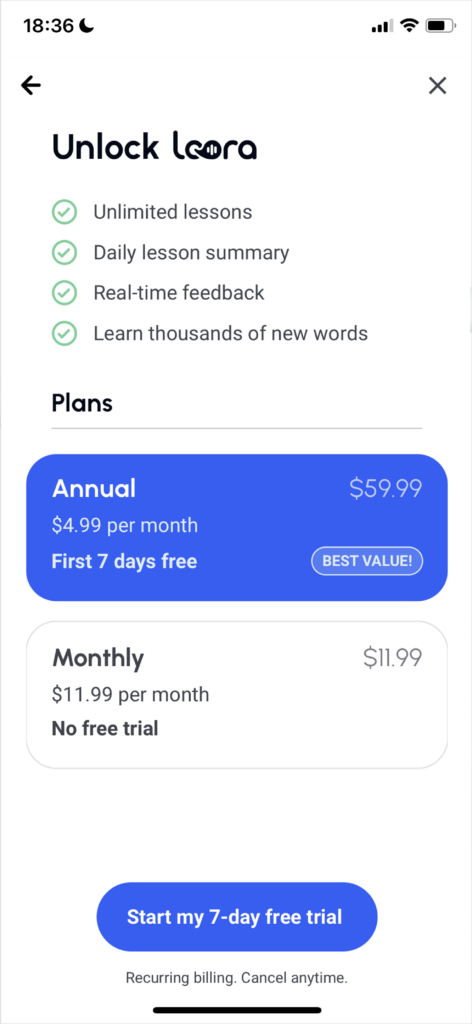Viewport: 472px width, 1024px height.
Task: Tap the battery status icon
Action: (440, 25)
